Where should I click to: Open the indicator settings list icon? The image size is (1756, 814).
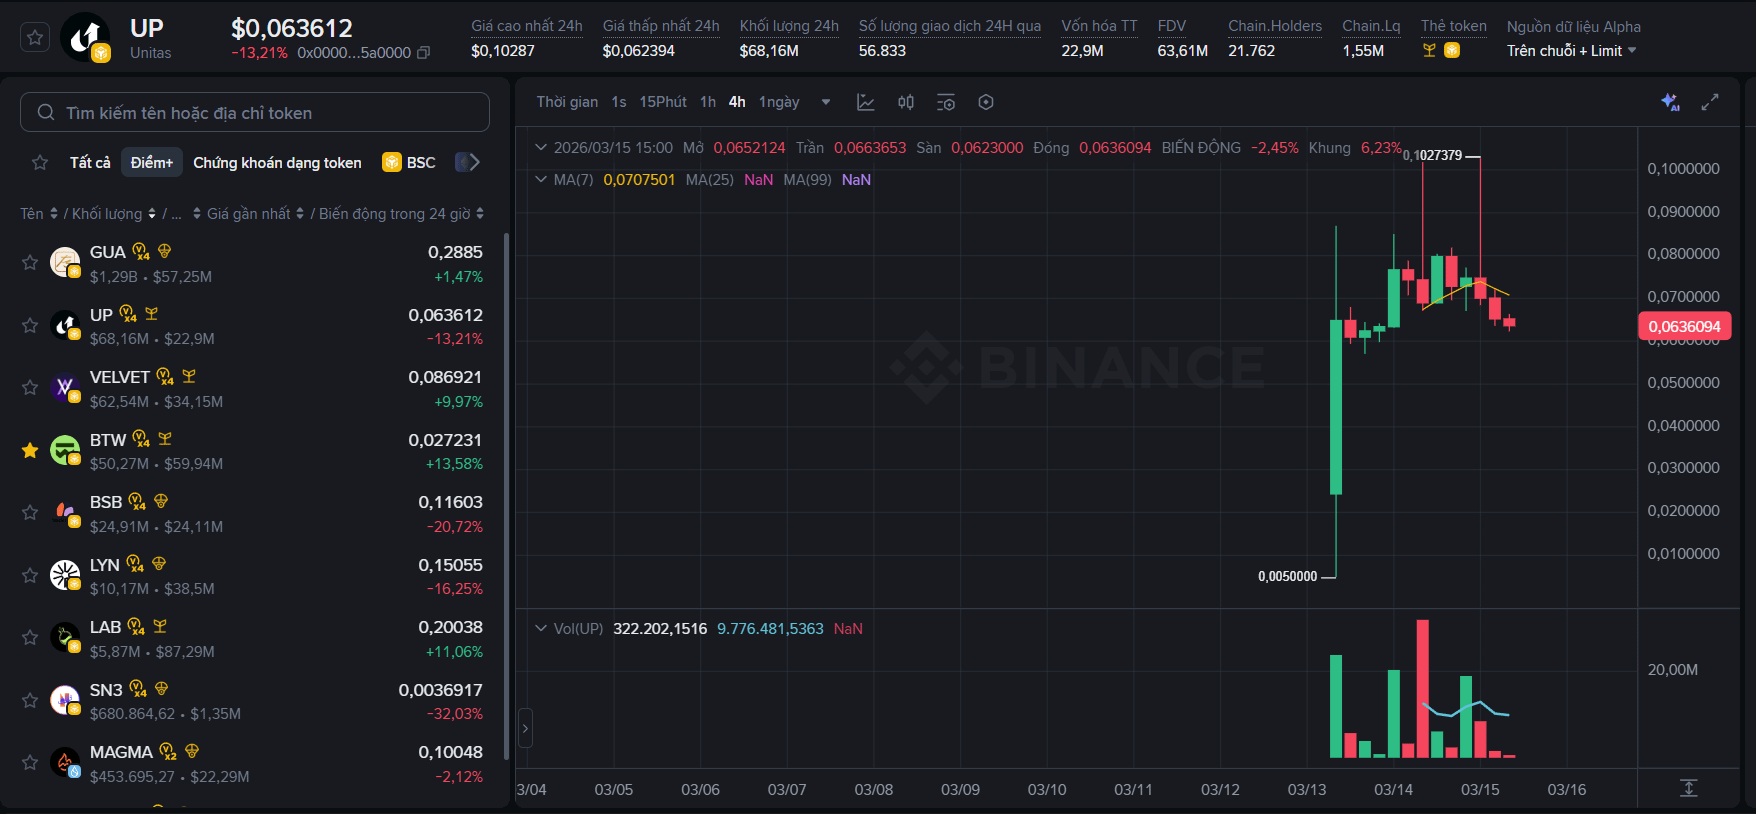(946, 102)
